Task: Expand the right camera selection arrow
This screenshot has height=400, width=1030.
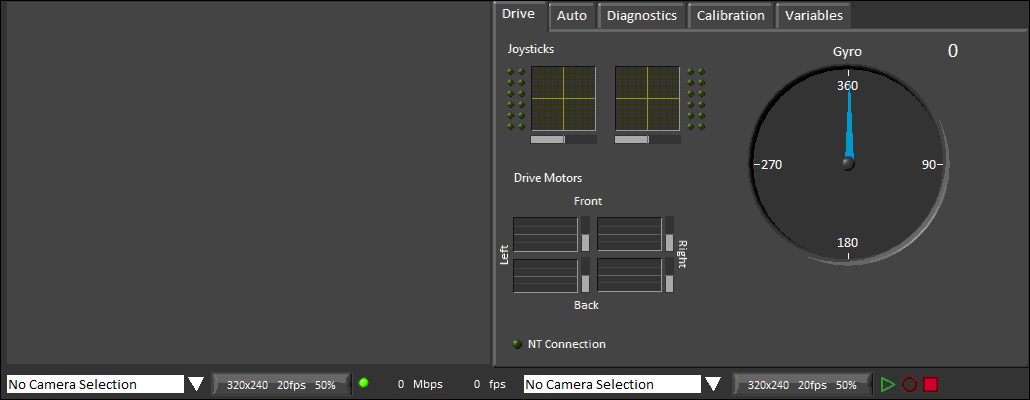Action: (713, 384)
